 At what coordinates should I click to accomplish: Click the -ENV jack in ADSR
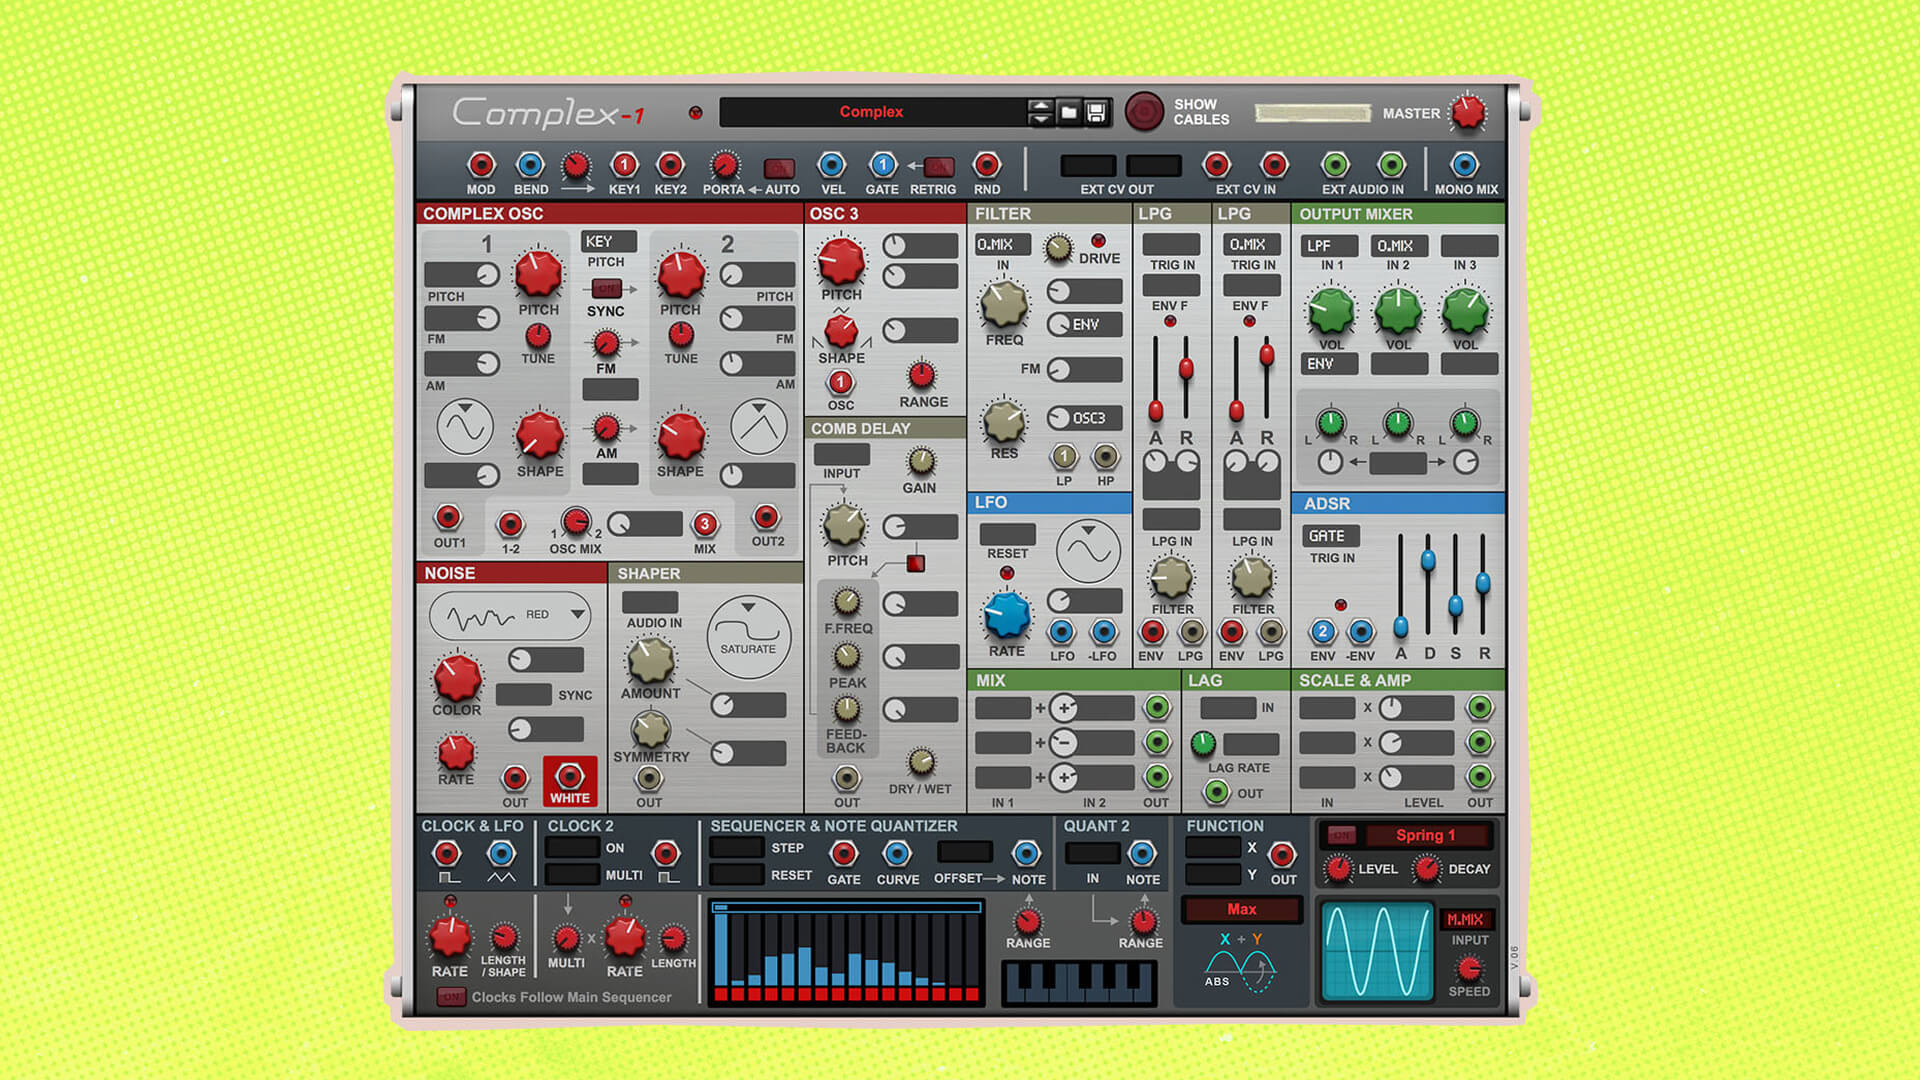[x=1361, y=632]
